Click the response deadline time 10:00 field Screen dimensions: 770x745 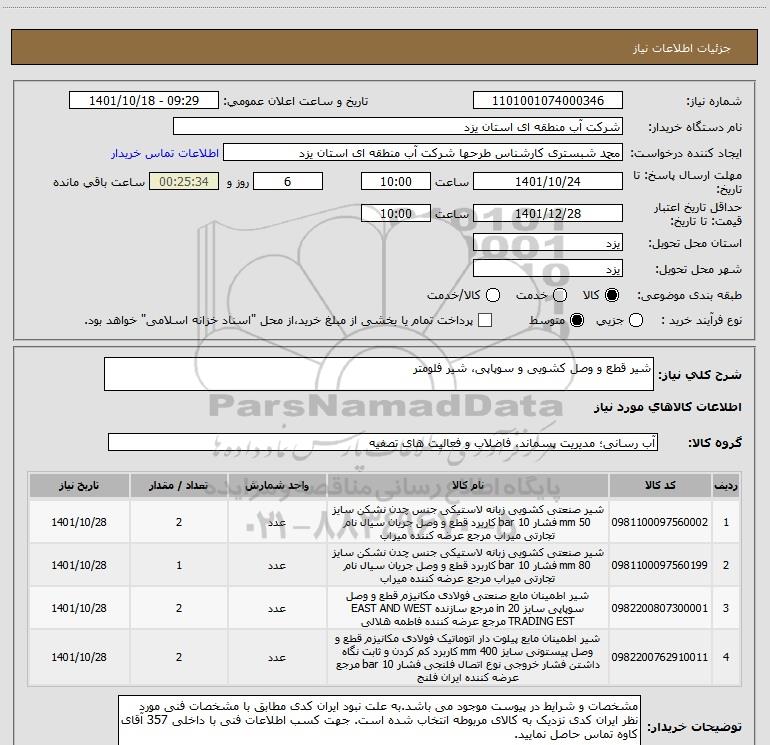396,182
